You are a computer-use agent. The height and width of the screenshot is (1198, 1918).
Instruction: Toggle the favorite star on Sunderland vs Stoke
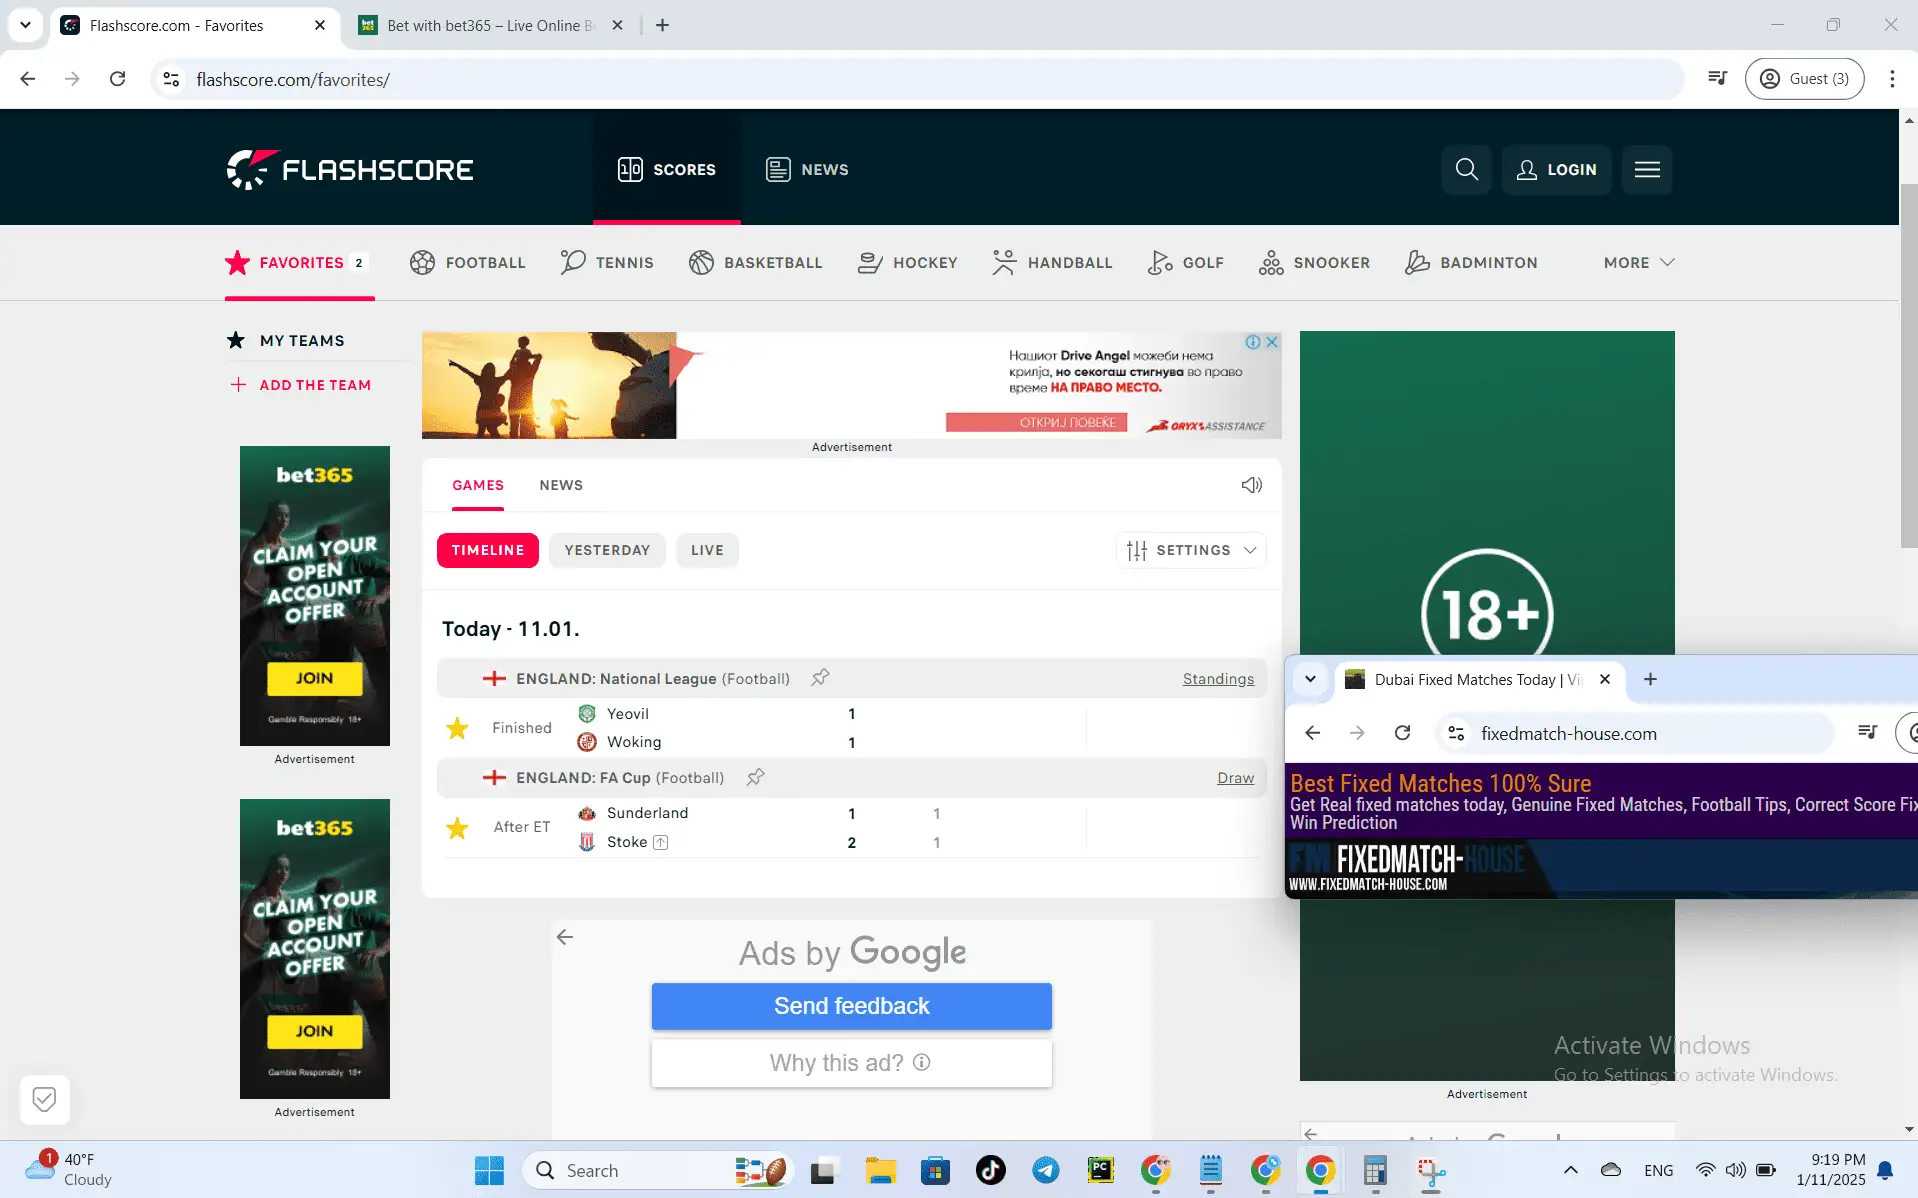point(457,827)
